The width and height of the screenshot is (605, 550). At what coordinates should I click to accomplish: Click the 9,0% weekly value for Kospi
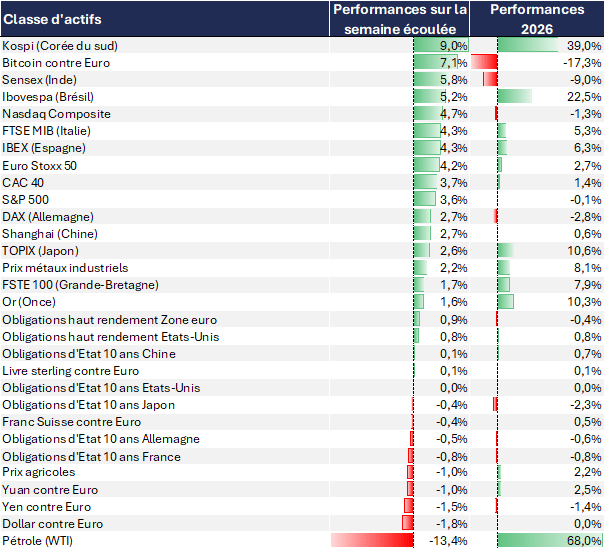(x=453, y=46)
